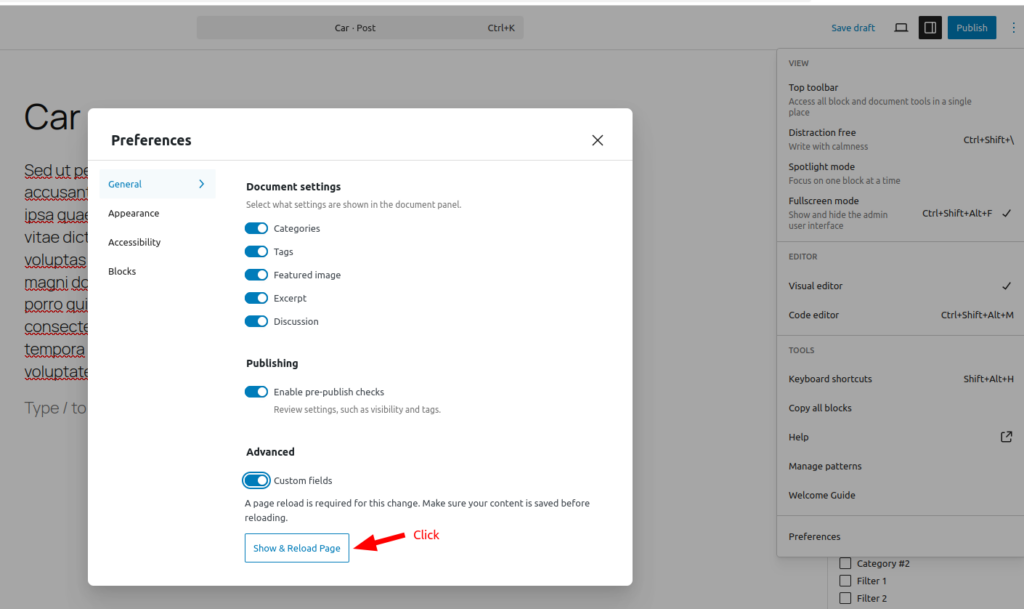Open the three-dot options menu

tap(1012, 28)
